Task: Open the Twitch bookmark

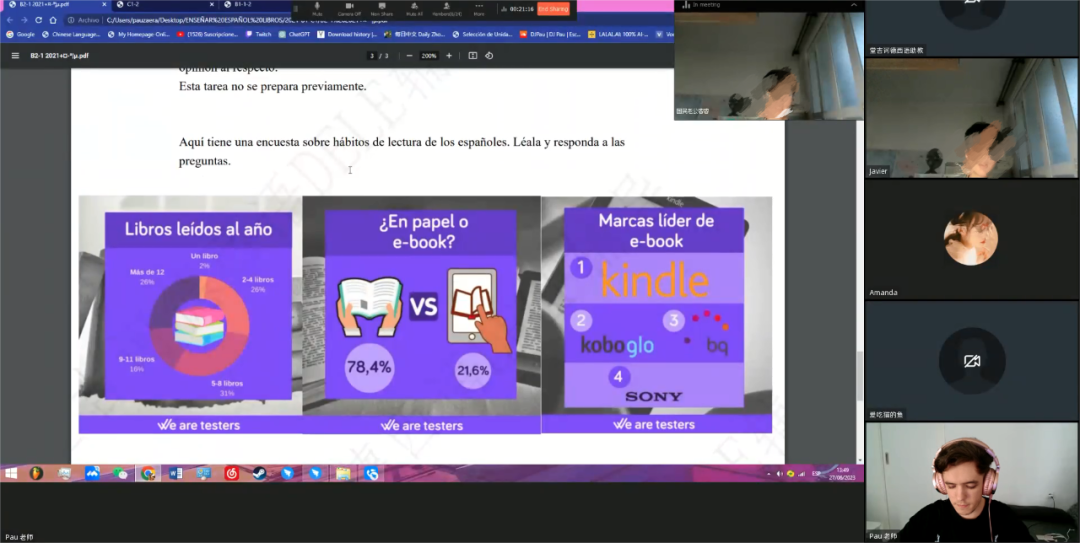Action: coord(259,34)
